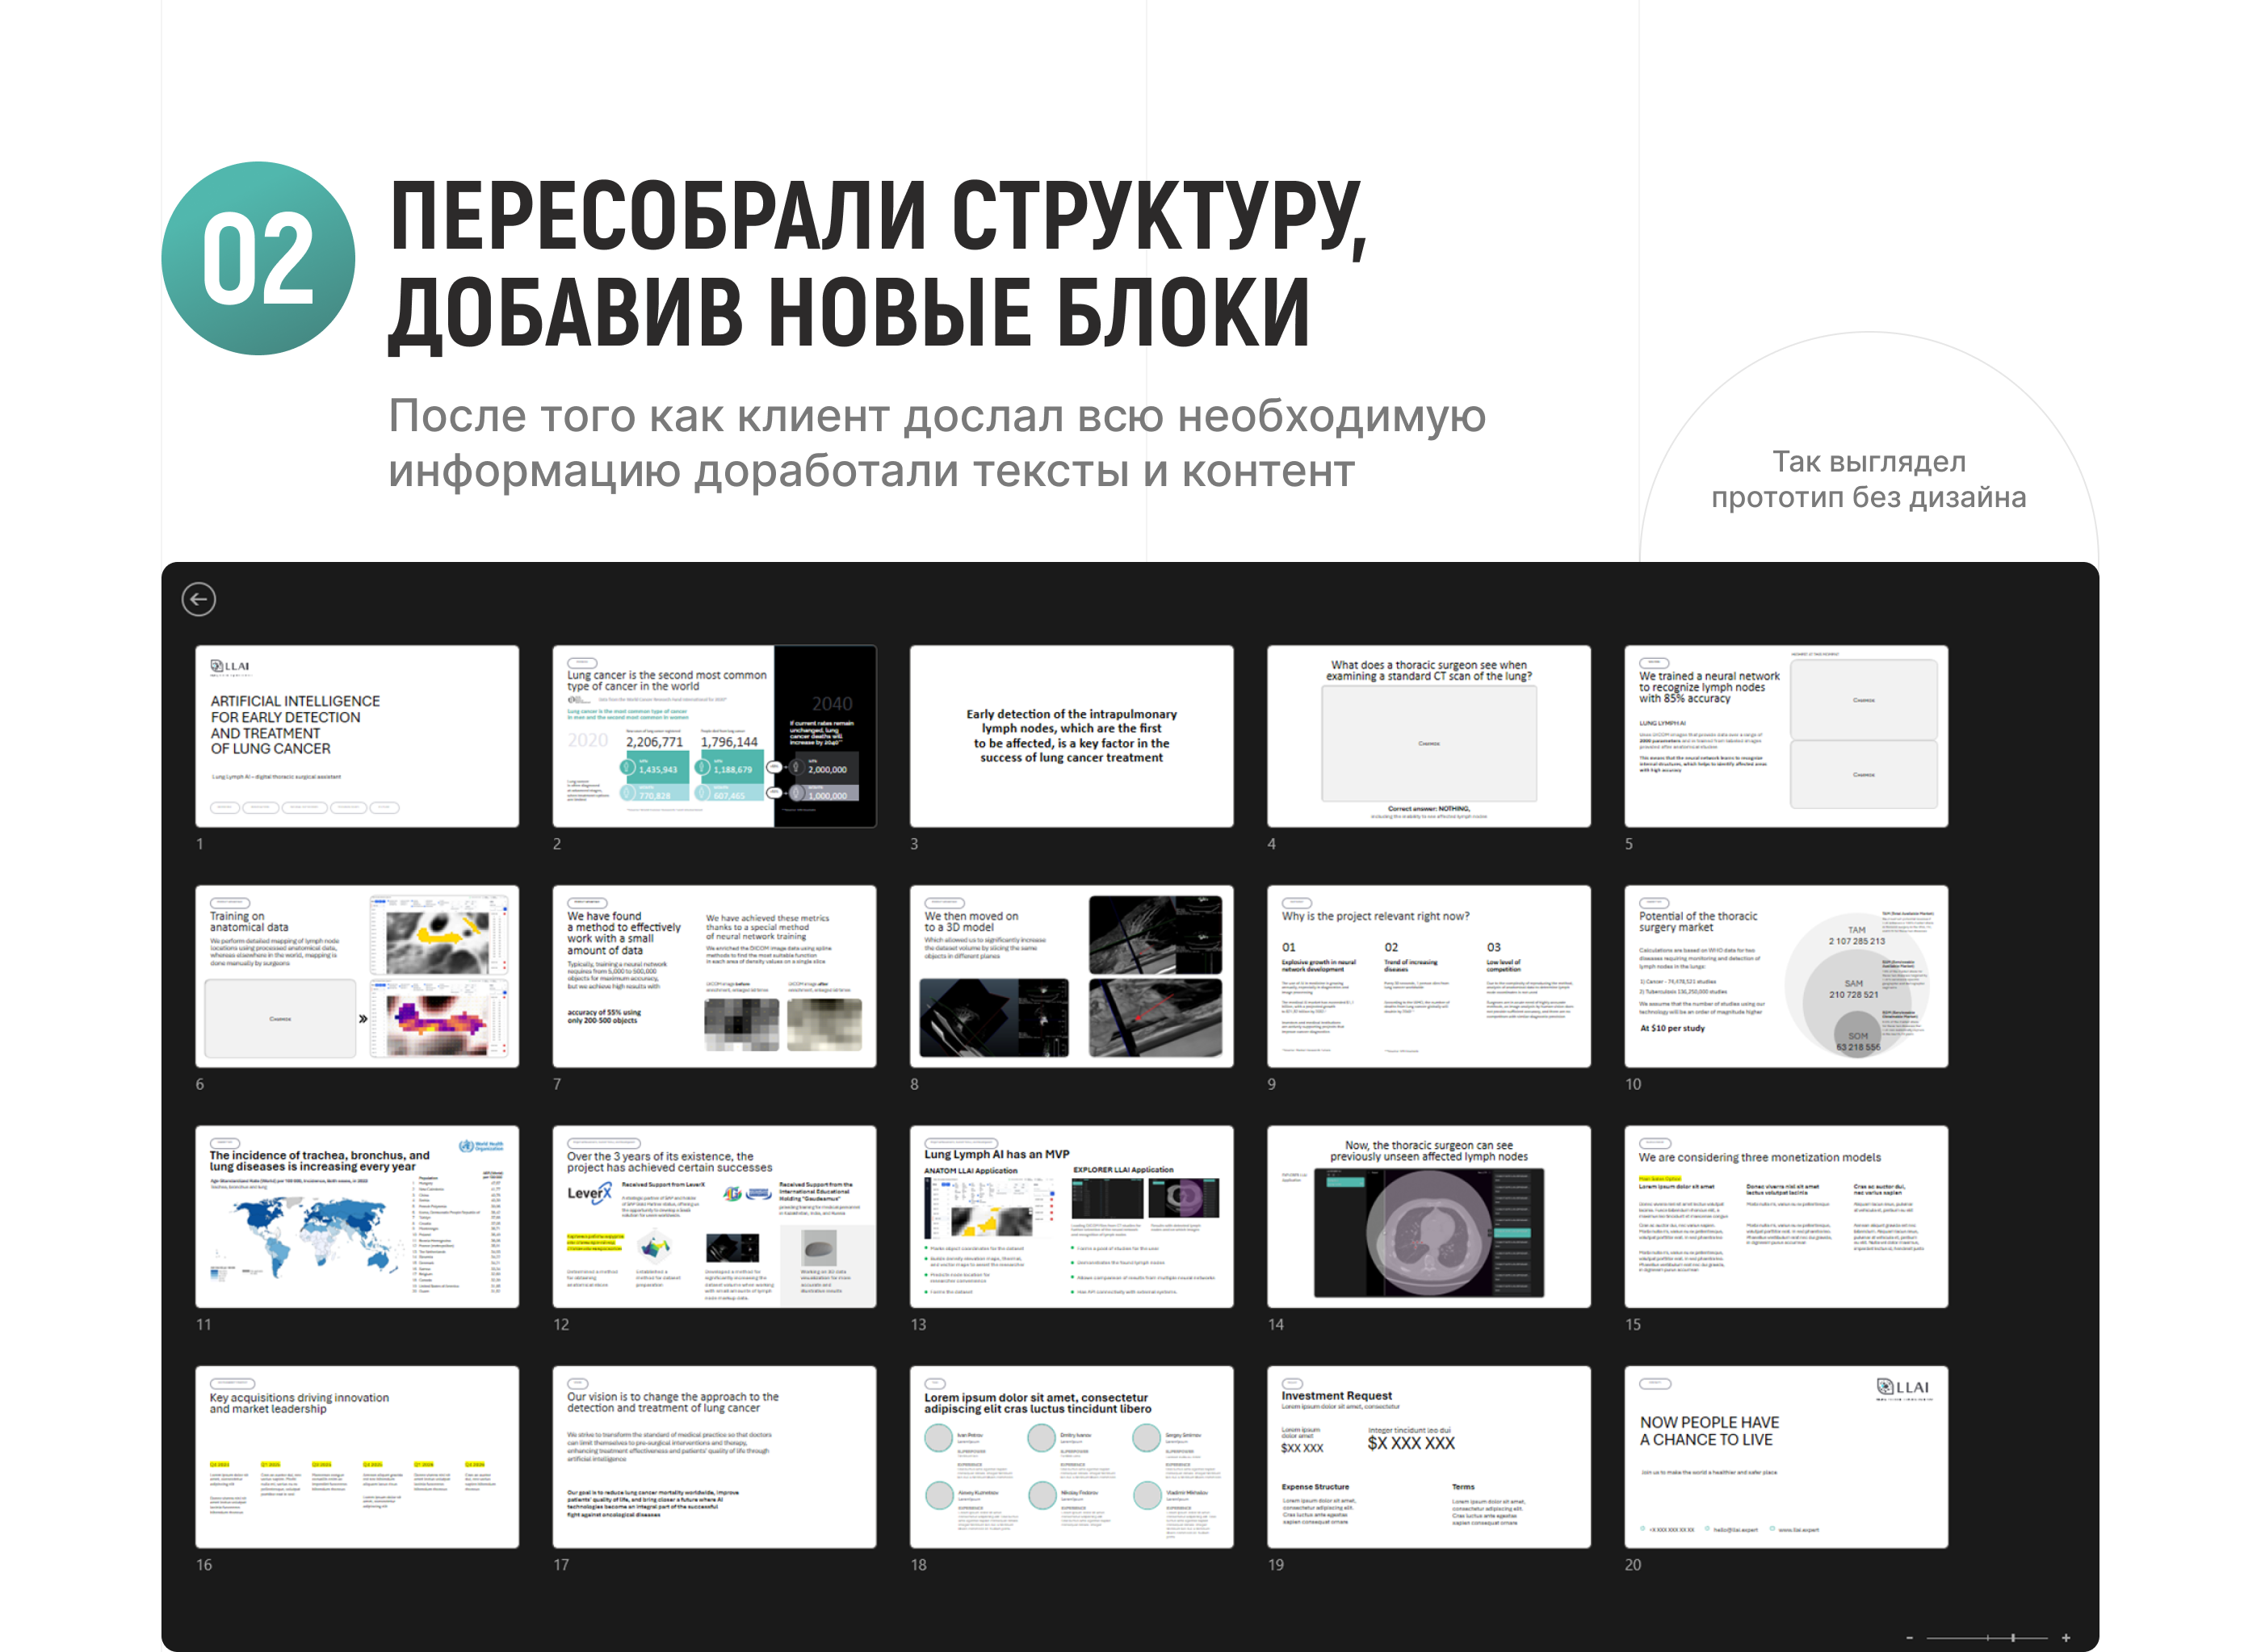Select slide 11 world map incidence thumbnail
The height and width of the screenshot is (1652, 2261).
pyautogui.click(x=357, y=1216)
